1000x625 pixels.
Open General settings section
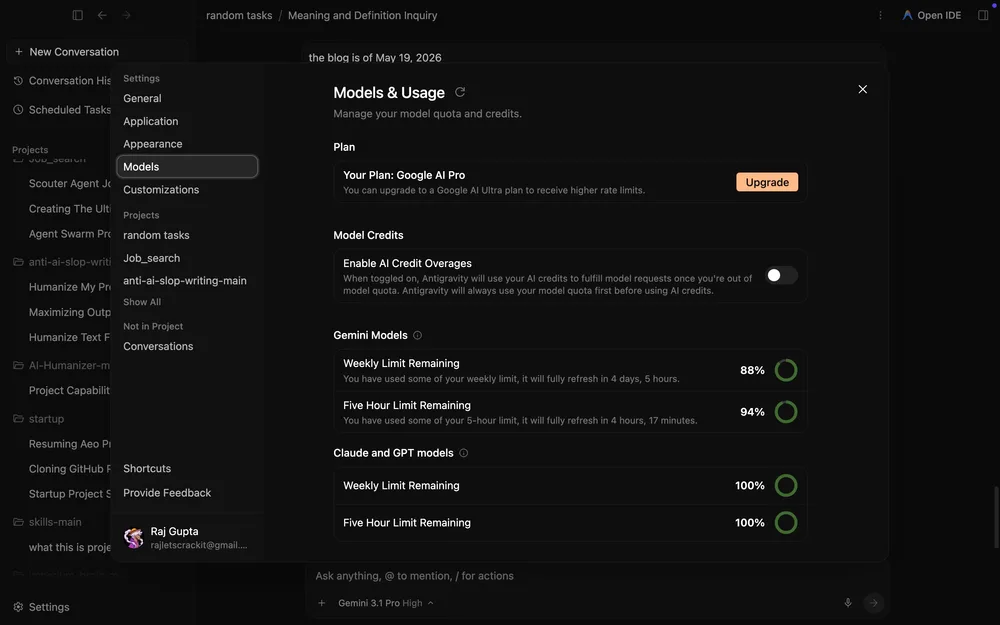pos(187,98)
